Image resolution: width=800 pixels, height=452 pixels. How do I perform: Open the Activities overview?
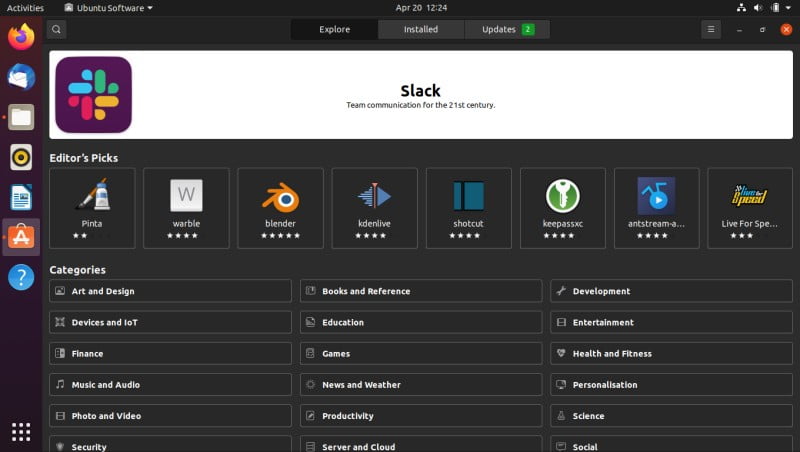point(25,8)
